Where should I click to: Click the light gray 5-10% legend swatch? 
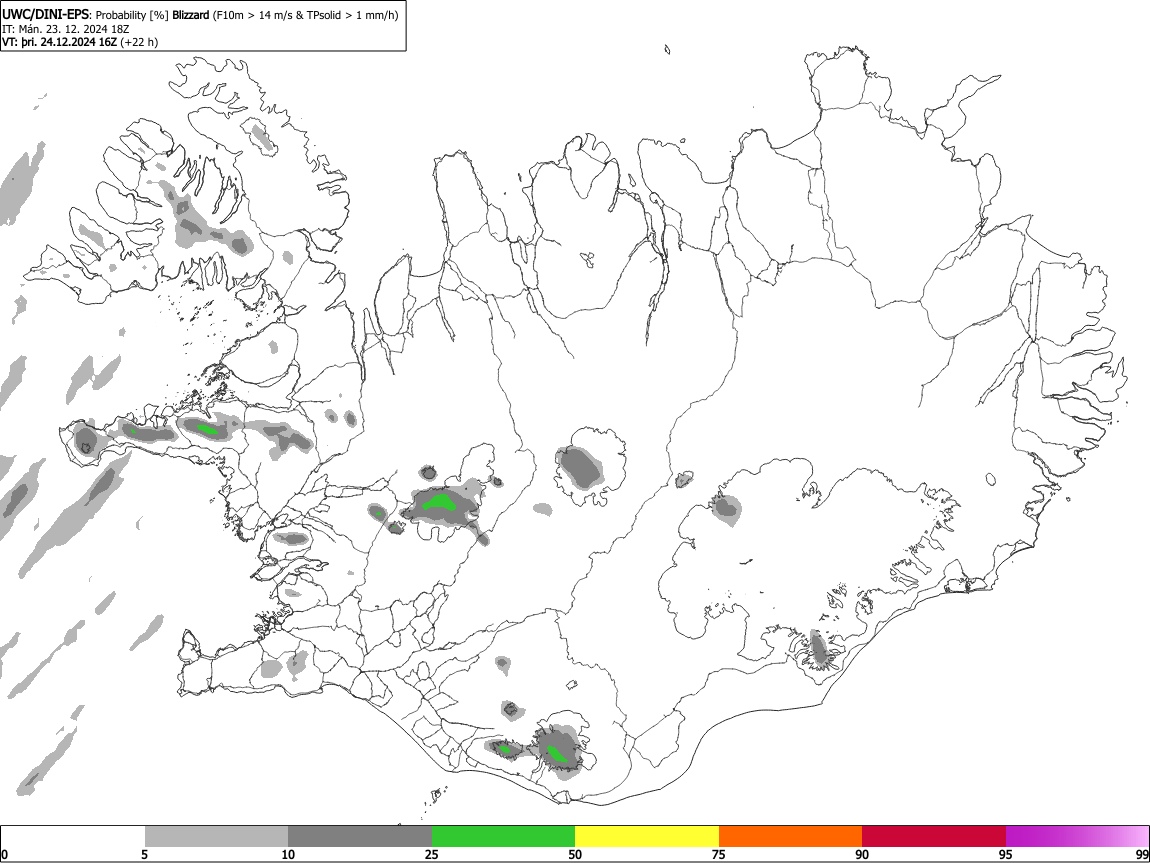(216, 837)
